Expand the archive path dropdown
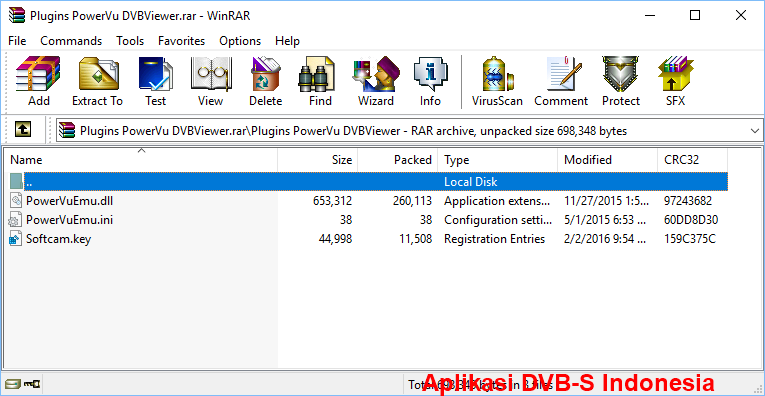 tap(755, 131)
